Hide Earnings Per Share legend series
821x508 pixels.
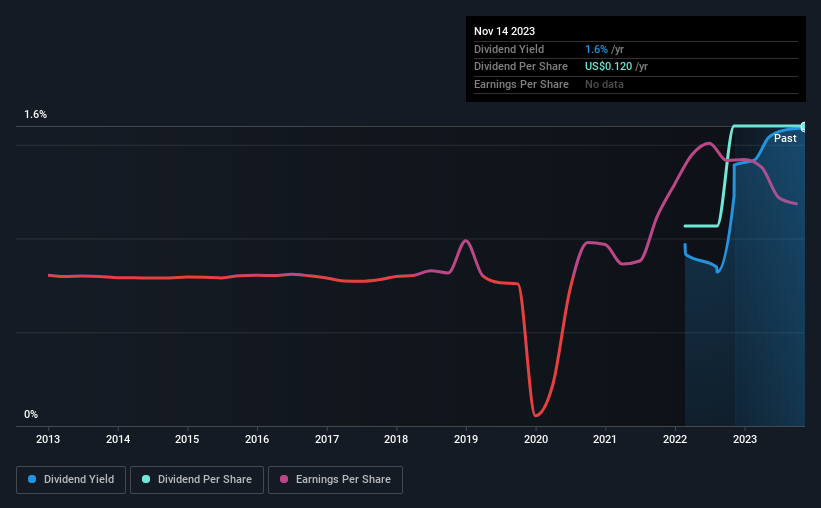pos(335,480)
